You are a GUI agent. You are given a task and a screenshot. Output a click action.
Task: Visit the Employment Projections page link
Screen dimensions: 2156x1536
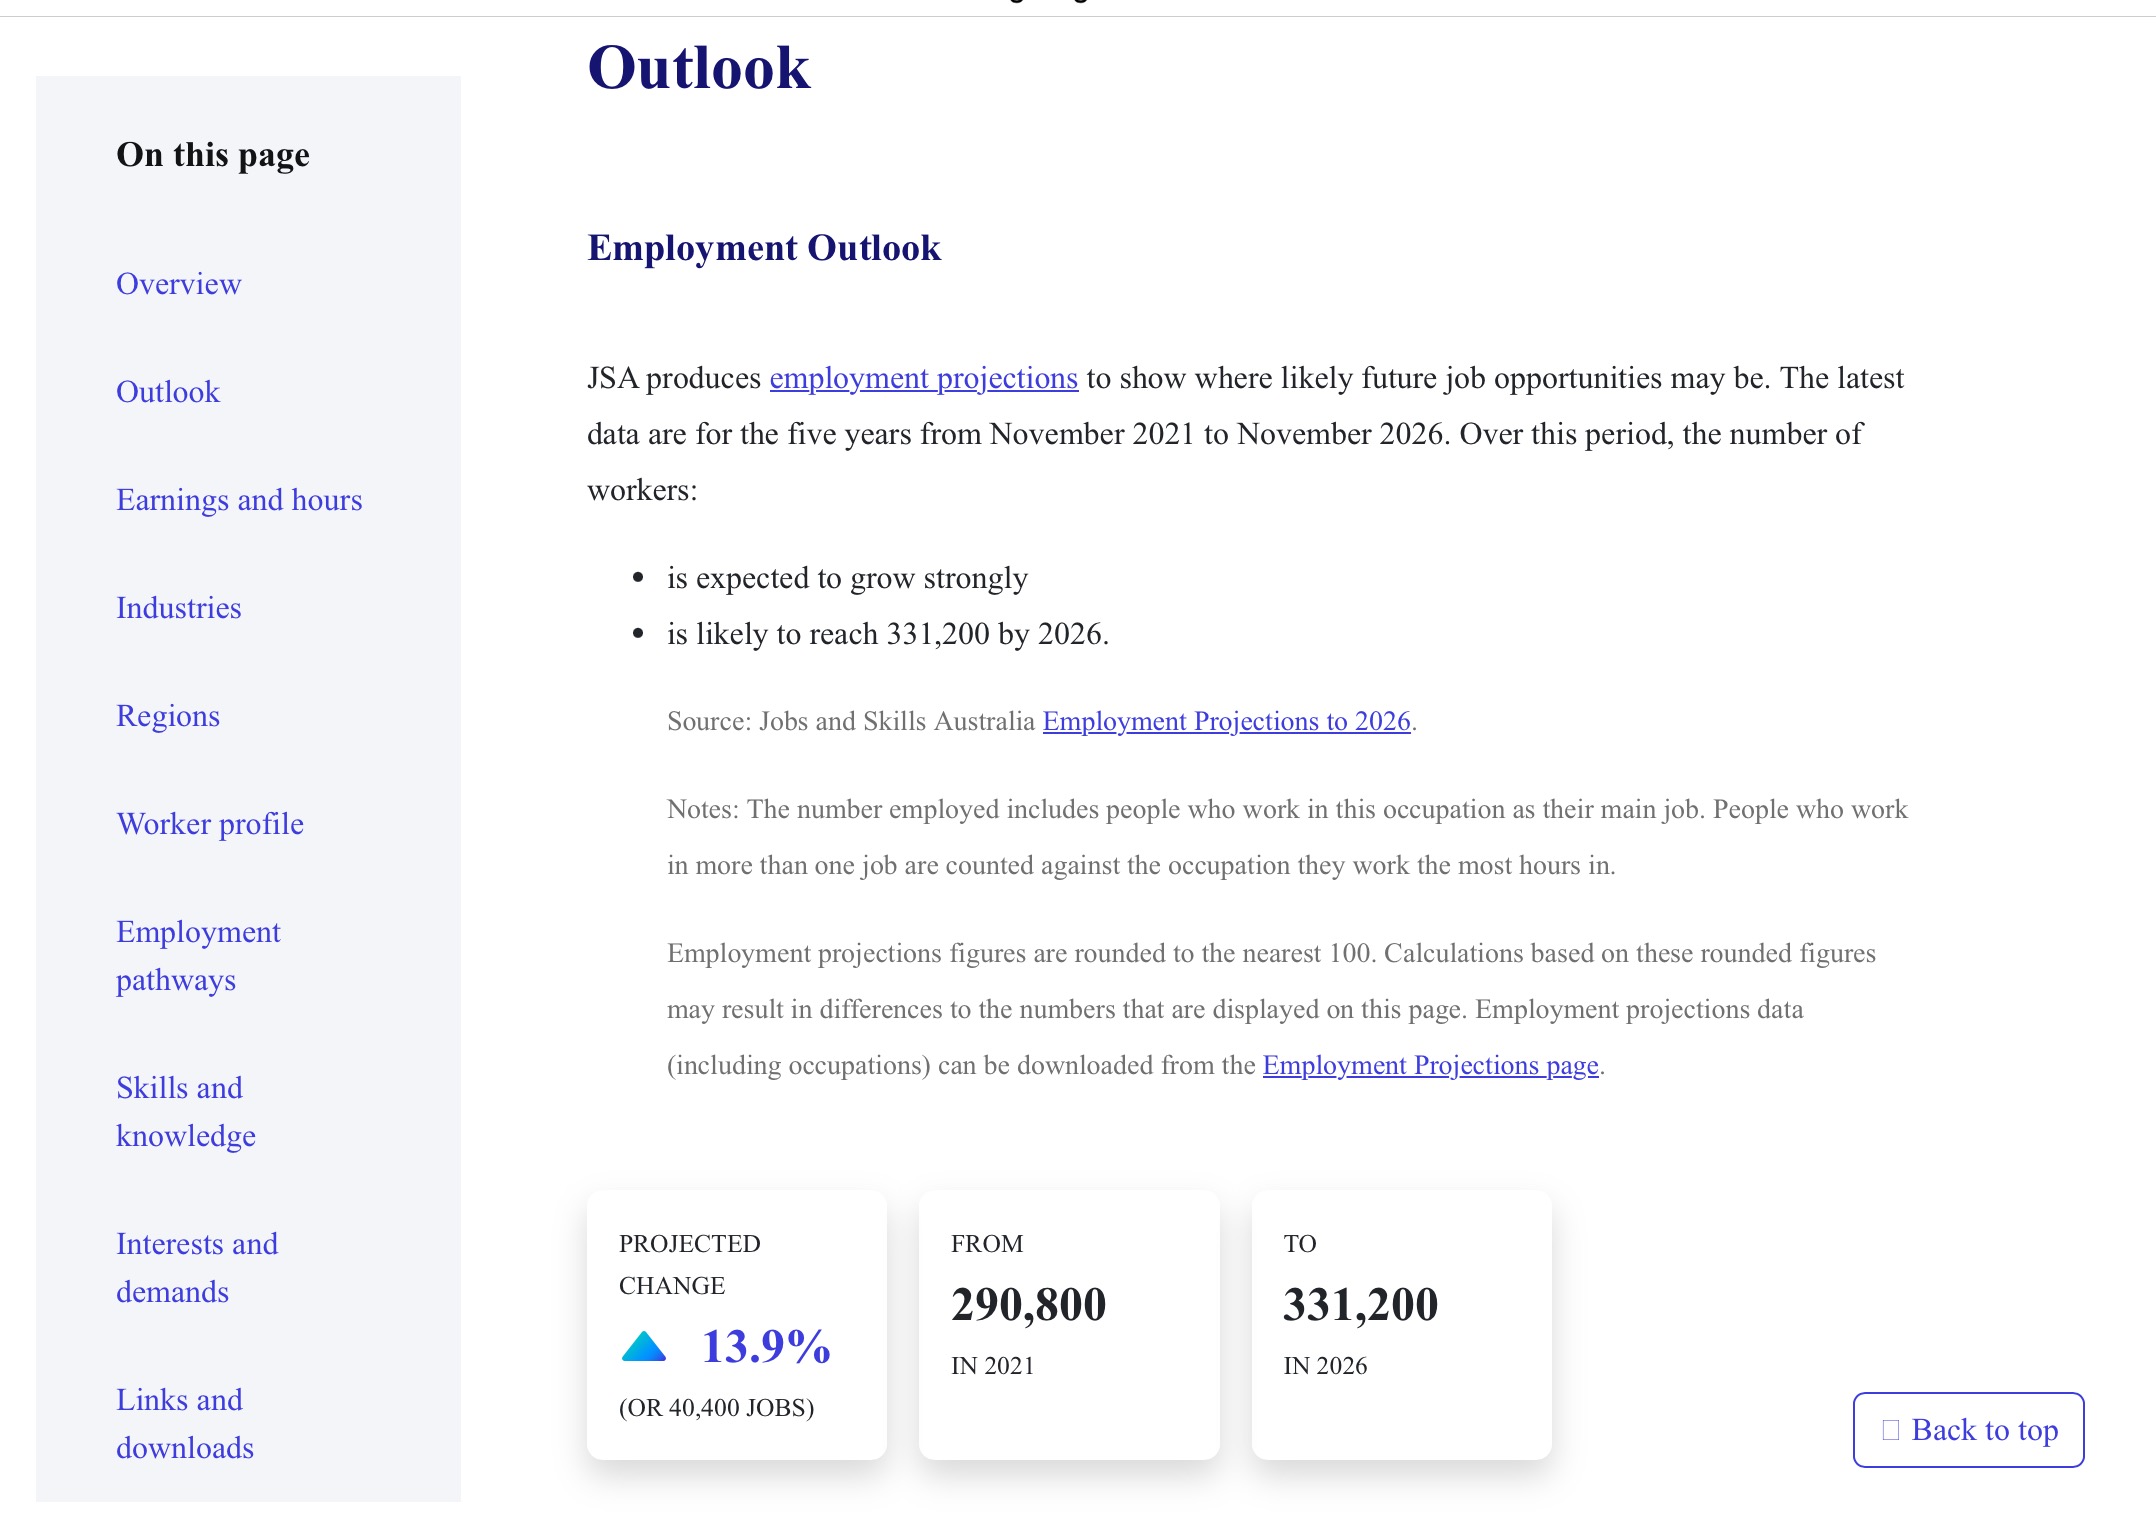tap(1431, 1065)
